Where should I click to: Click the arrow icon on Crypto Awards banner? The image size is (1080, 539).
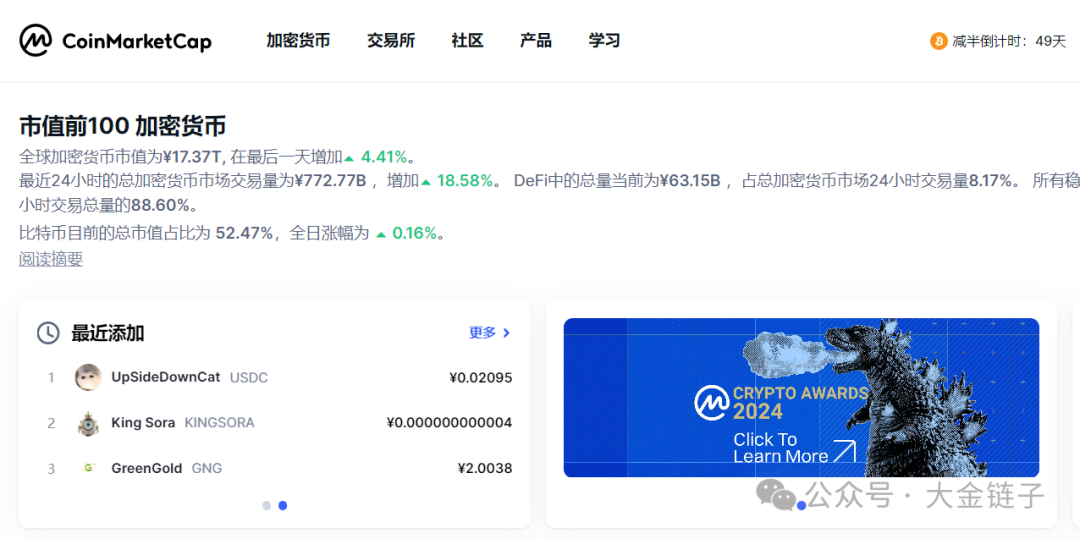844,450
